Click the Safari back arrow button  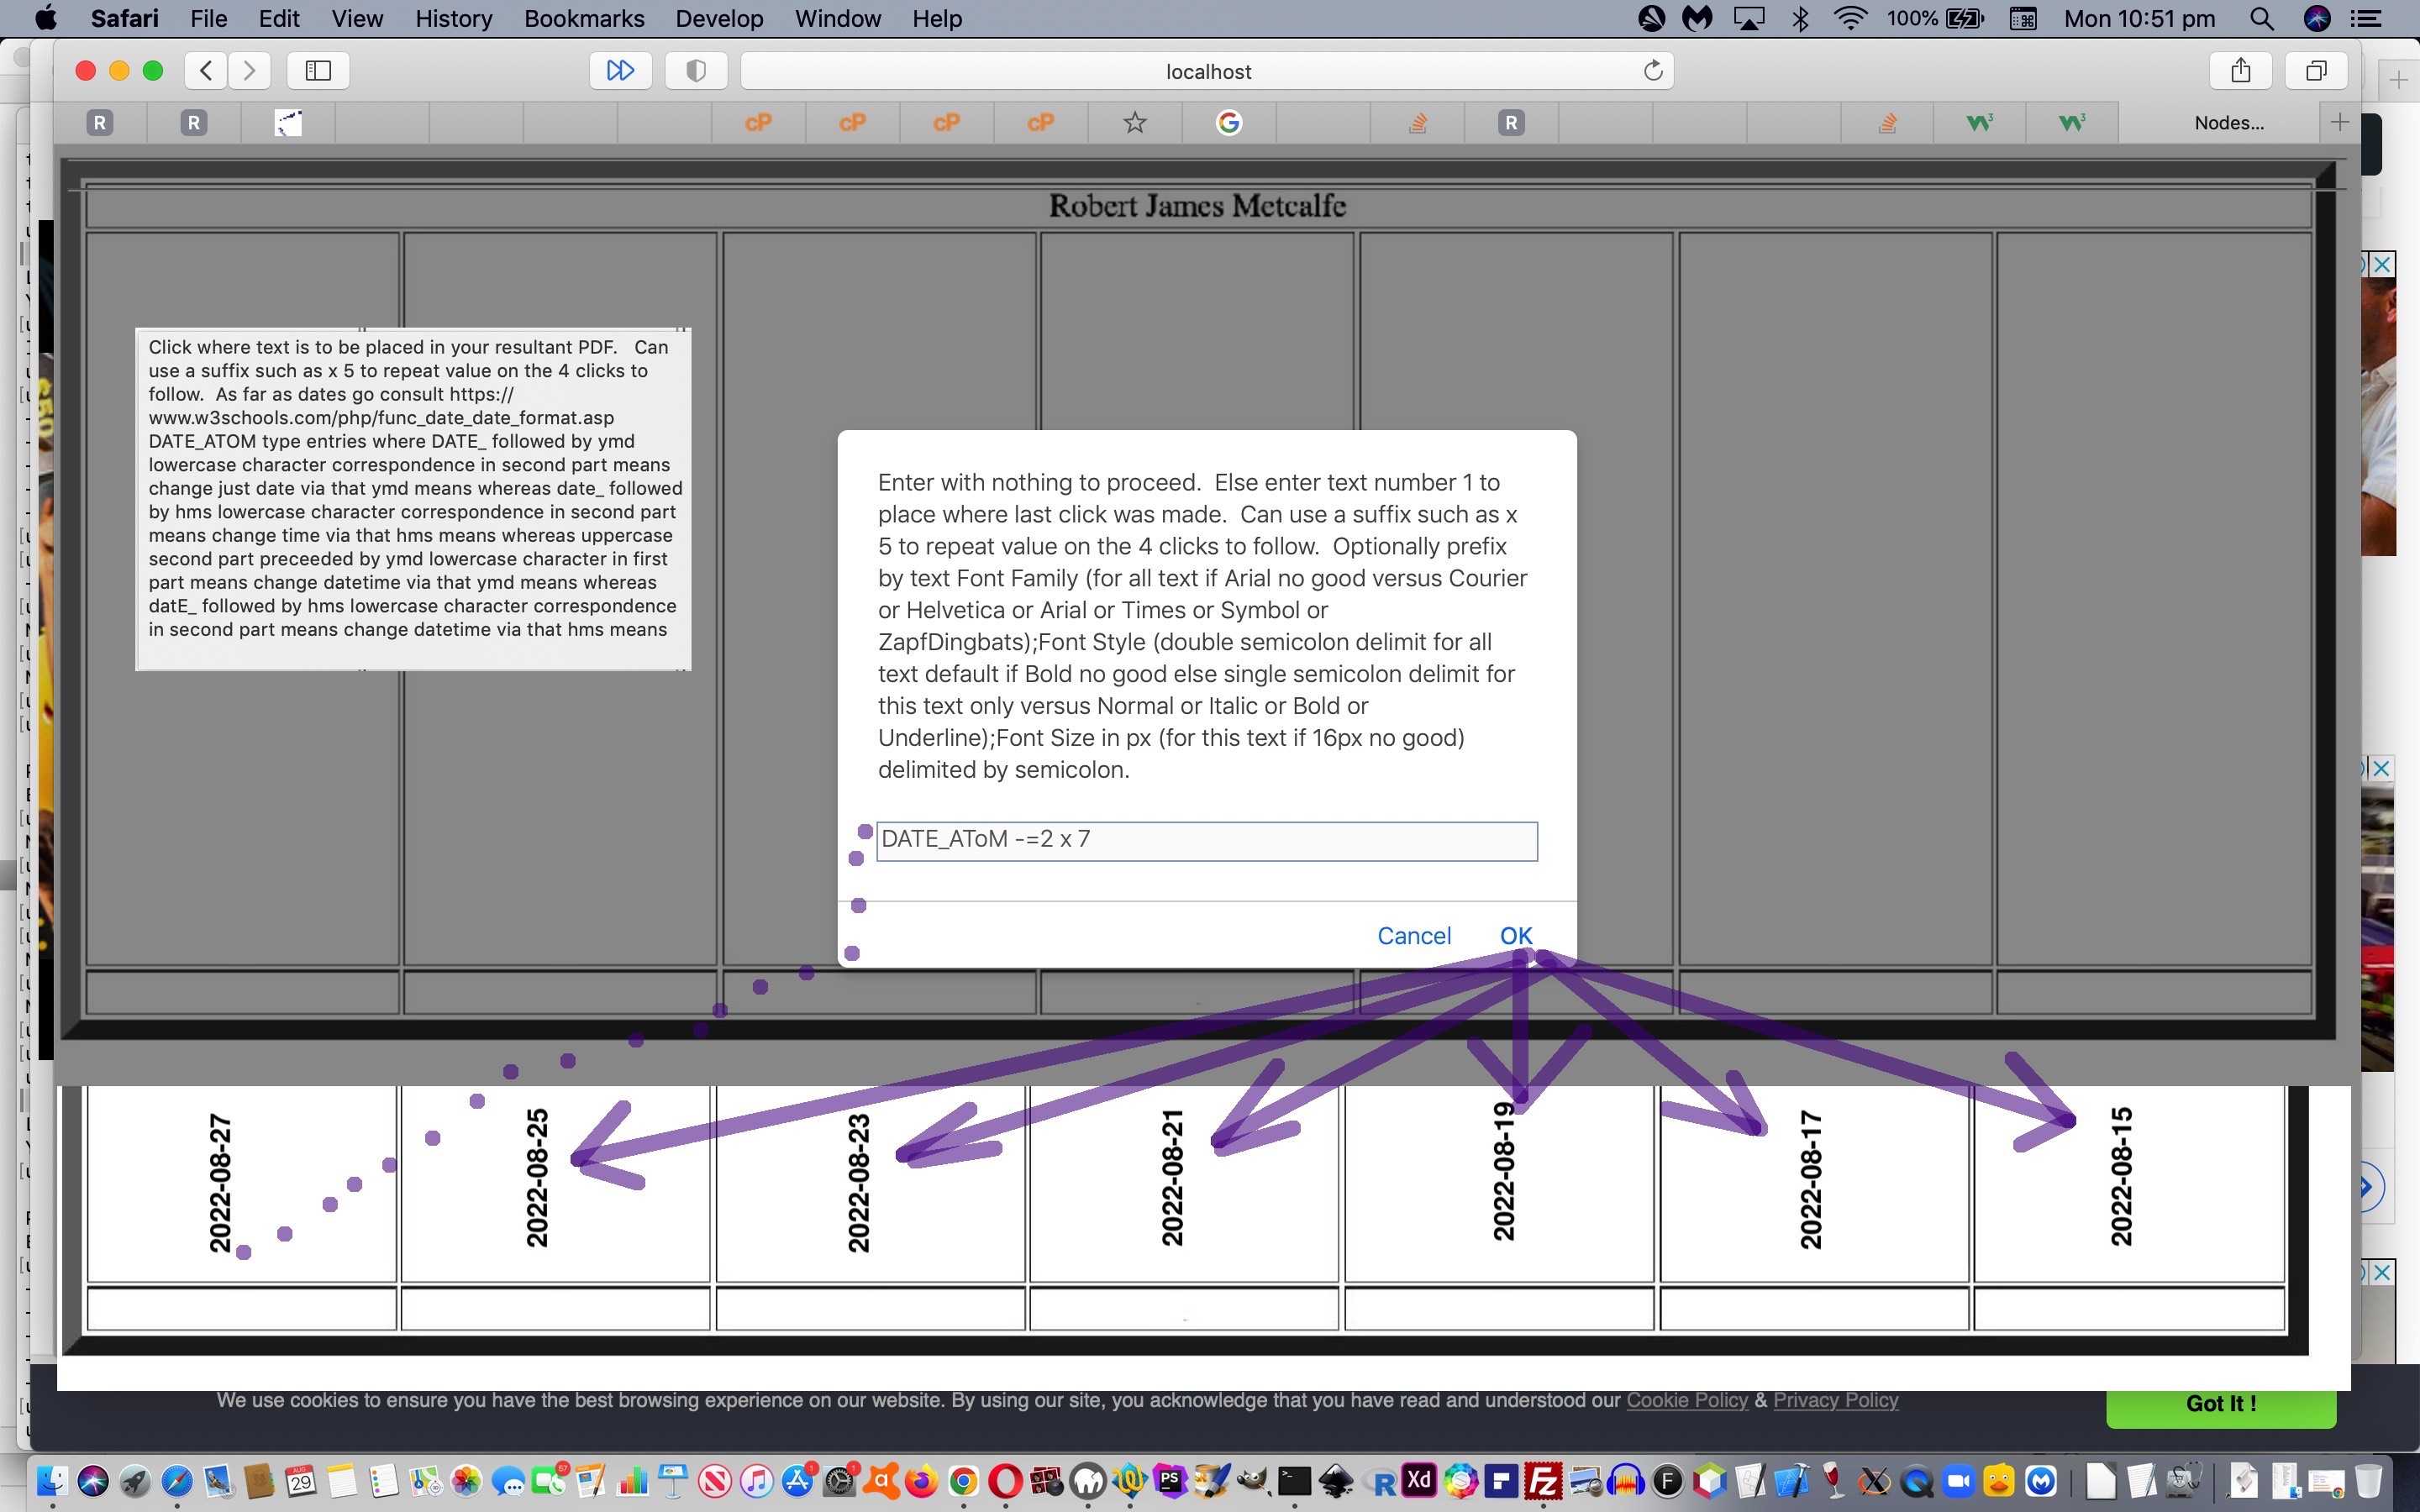(206, 70)
